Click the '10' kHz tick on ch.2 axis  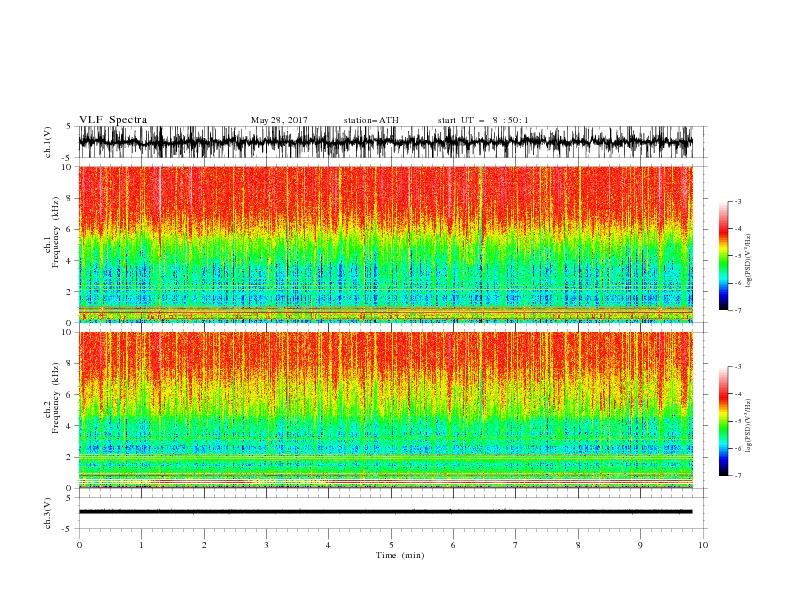click(x=67, y=332)
